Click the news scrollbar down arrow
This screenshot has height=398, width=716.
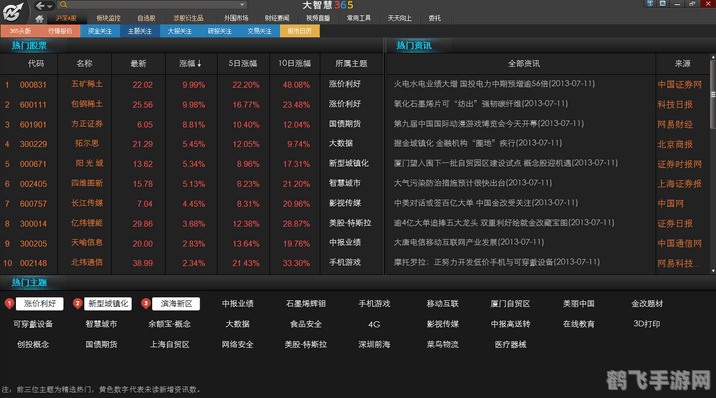[x=713, y=271]
